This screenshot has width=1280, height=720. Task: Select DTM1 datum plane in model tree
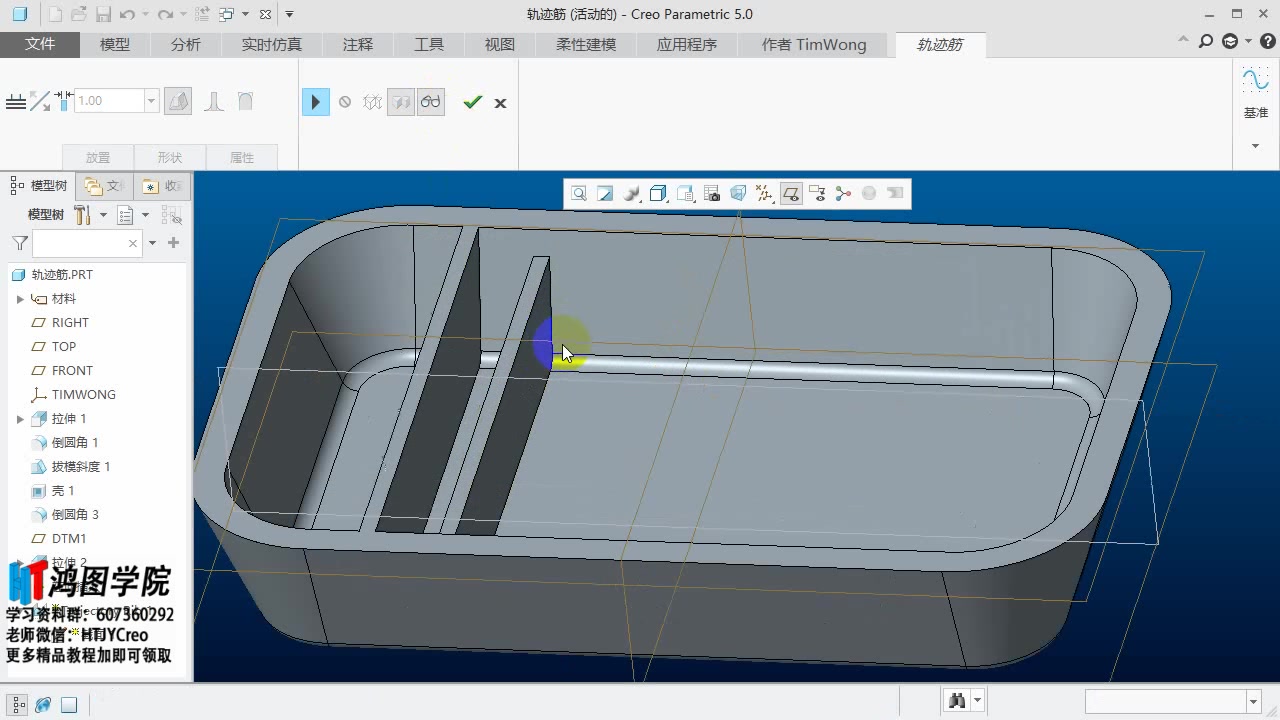point(69,539)
